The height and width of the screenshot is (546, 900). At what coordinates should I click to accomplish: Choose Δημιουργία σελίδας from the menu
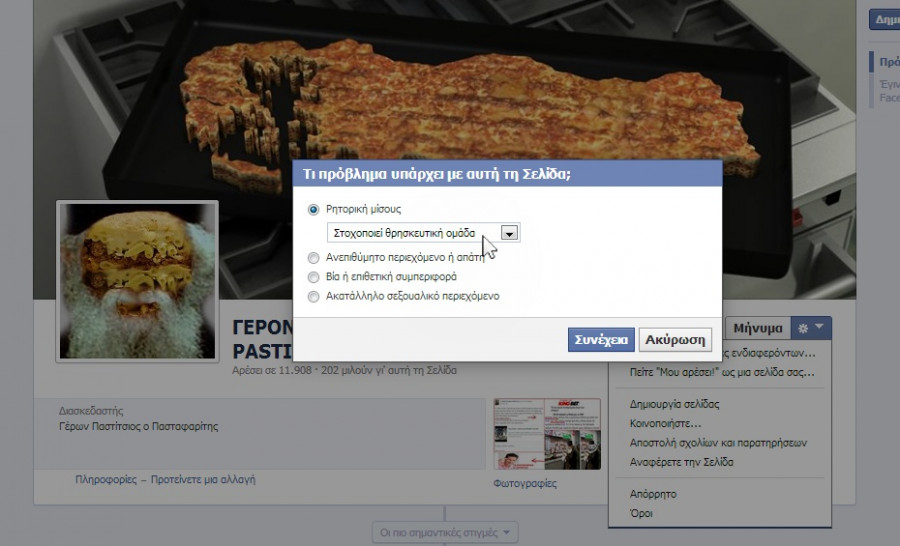(675, 404)
